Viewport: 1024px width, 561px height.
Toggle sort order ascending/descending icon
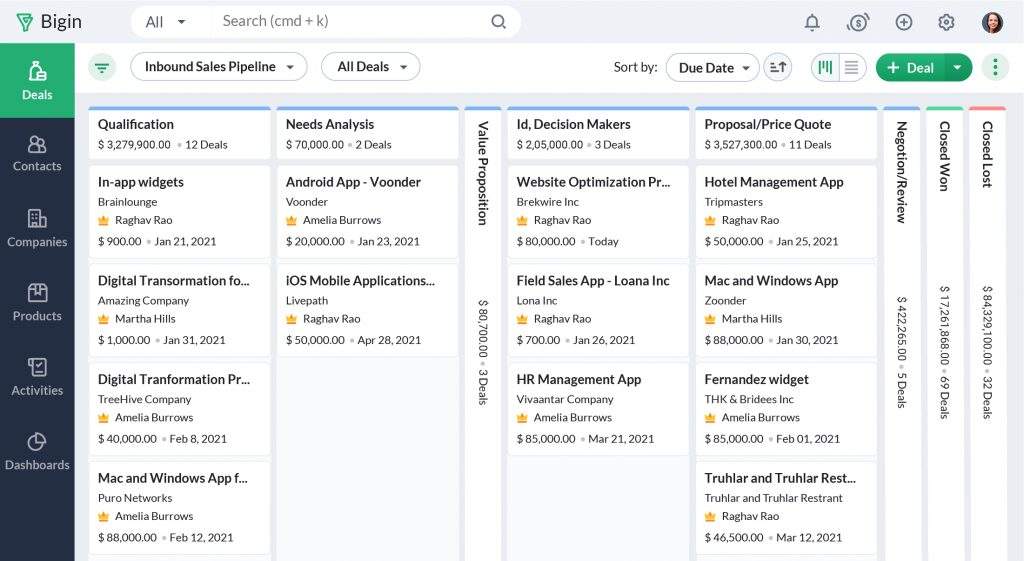(778, 67)
